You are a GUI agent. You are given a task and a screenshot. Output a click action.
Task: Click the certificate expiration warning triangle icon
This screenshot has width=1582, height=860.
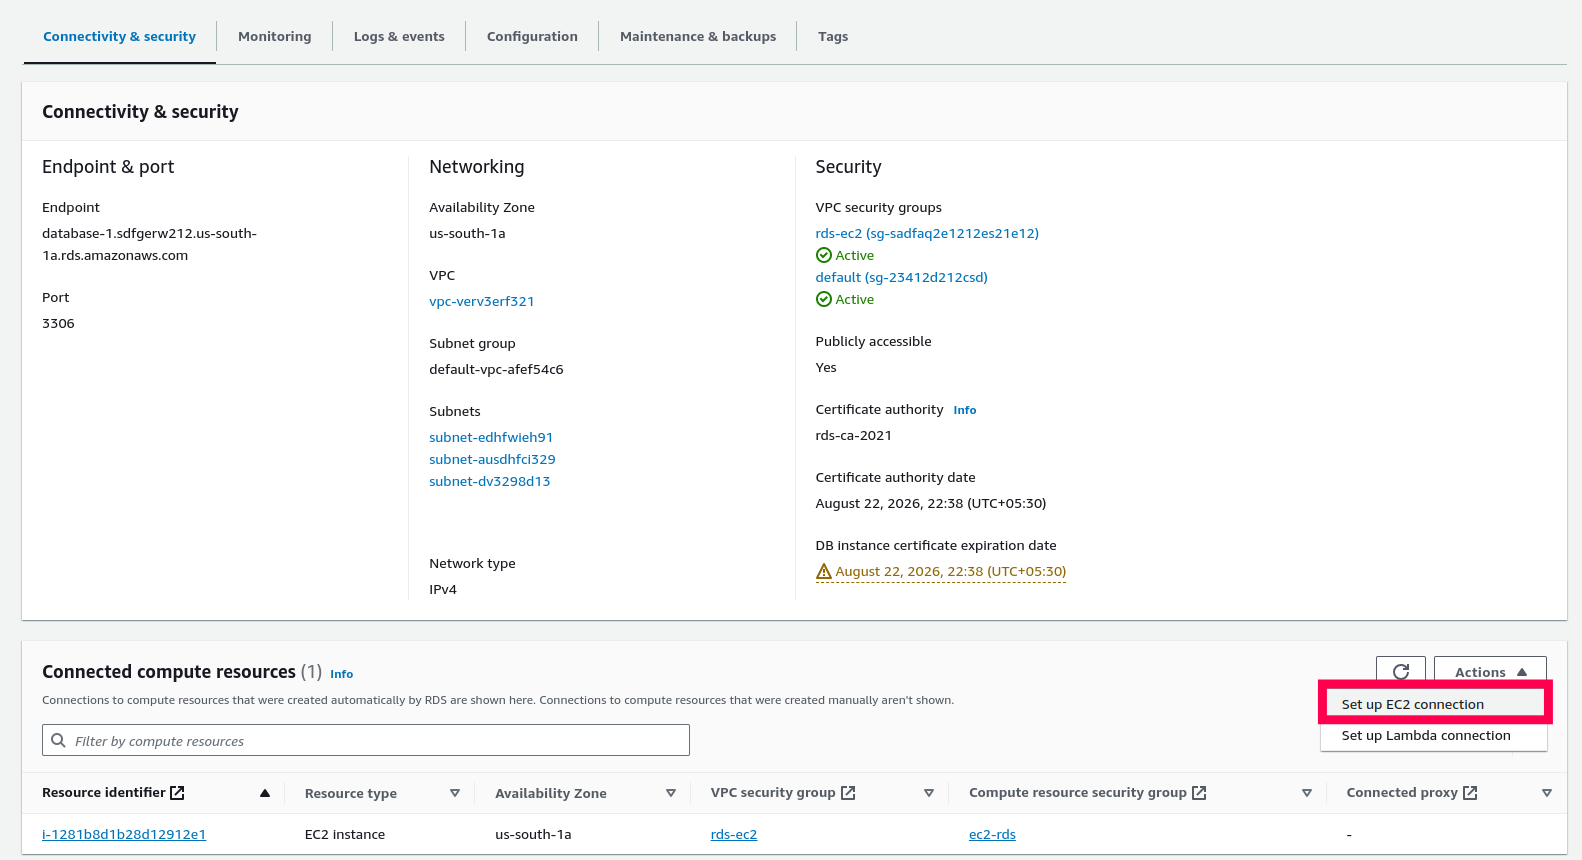point(824,572)
